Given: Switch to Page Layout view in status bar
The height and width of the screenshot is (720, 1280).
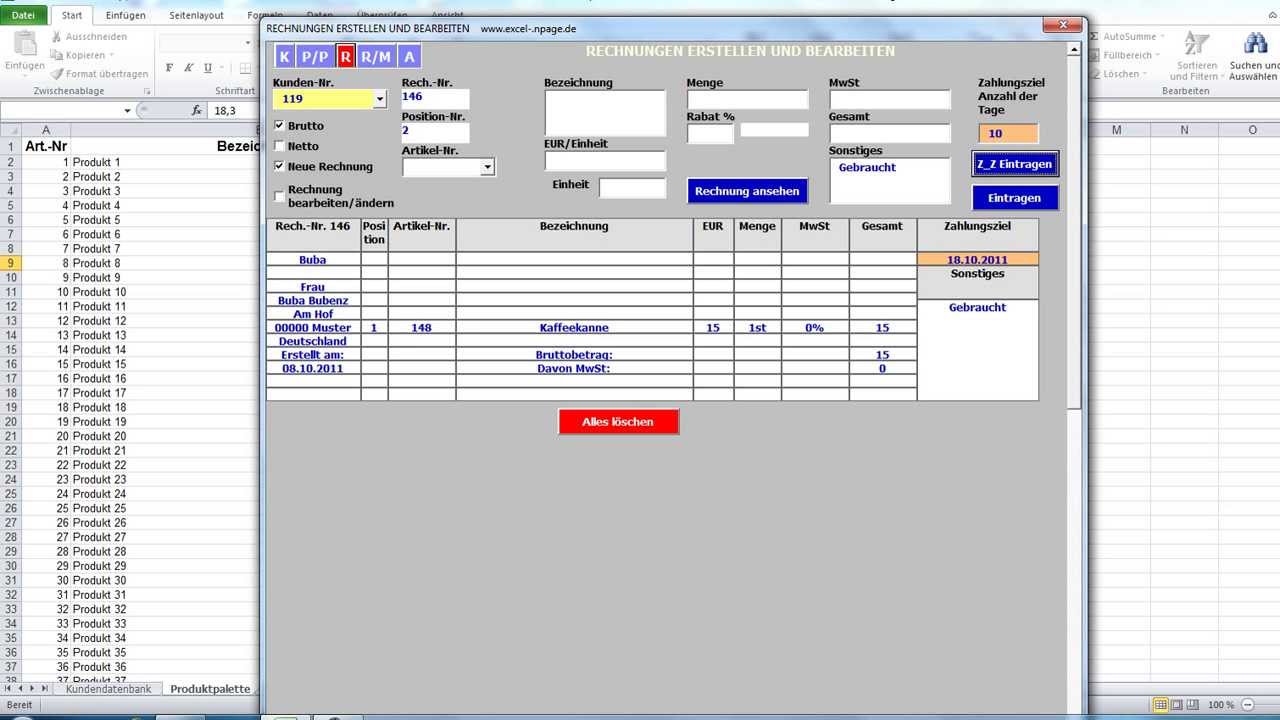Looking at the screenshot, I should pyautogui.click(x=1177, y=705).
